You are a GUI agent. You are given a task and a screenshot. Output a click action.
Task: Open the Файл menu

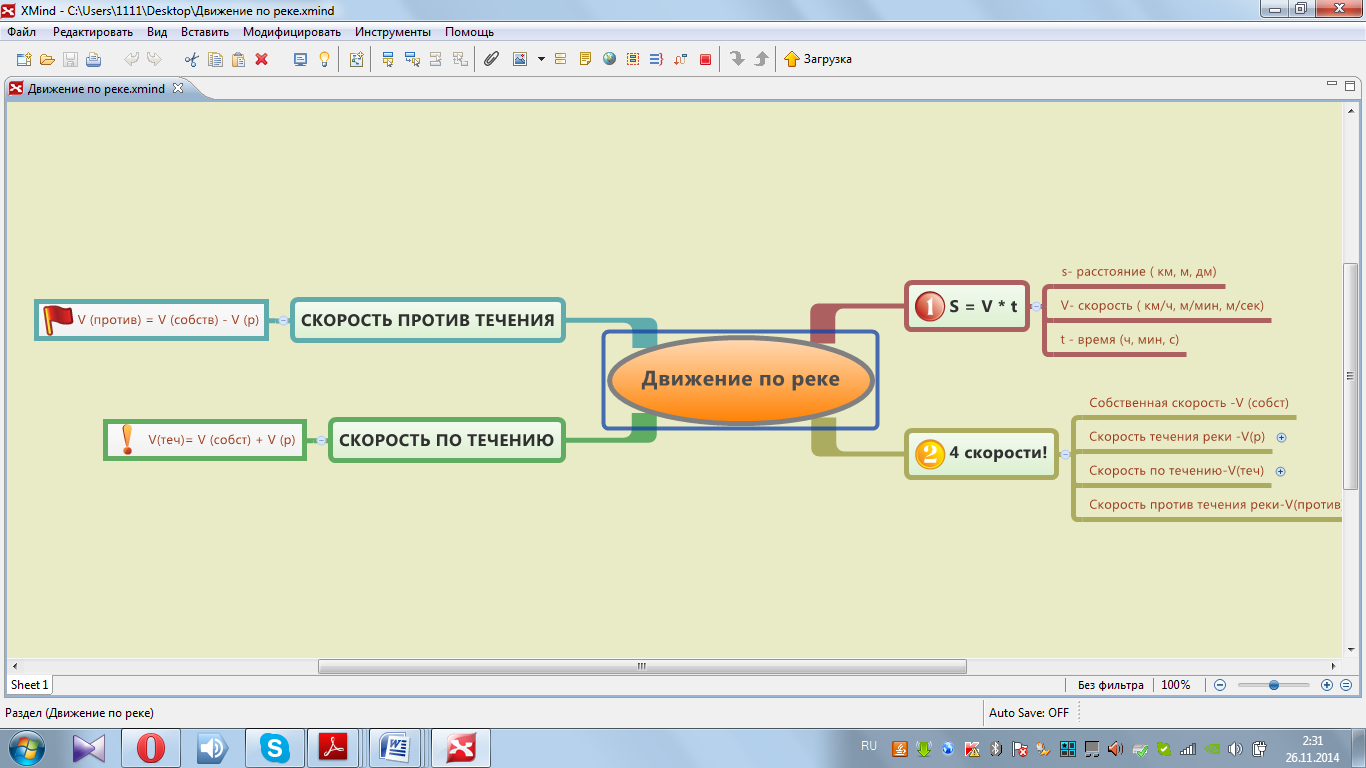pos(21,32)
